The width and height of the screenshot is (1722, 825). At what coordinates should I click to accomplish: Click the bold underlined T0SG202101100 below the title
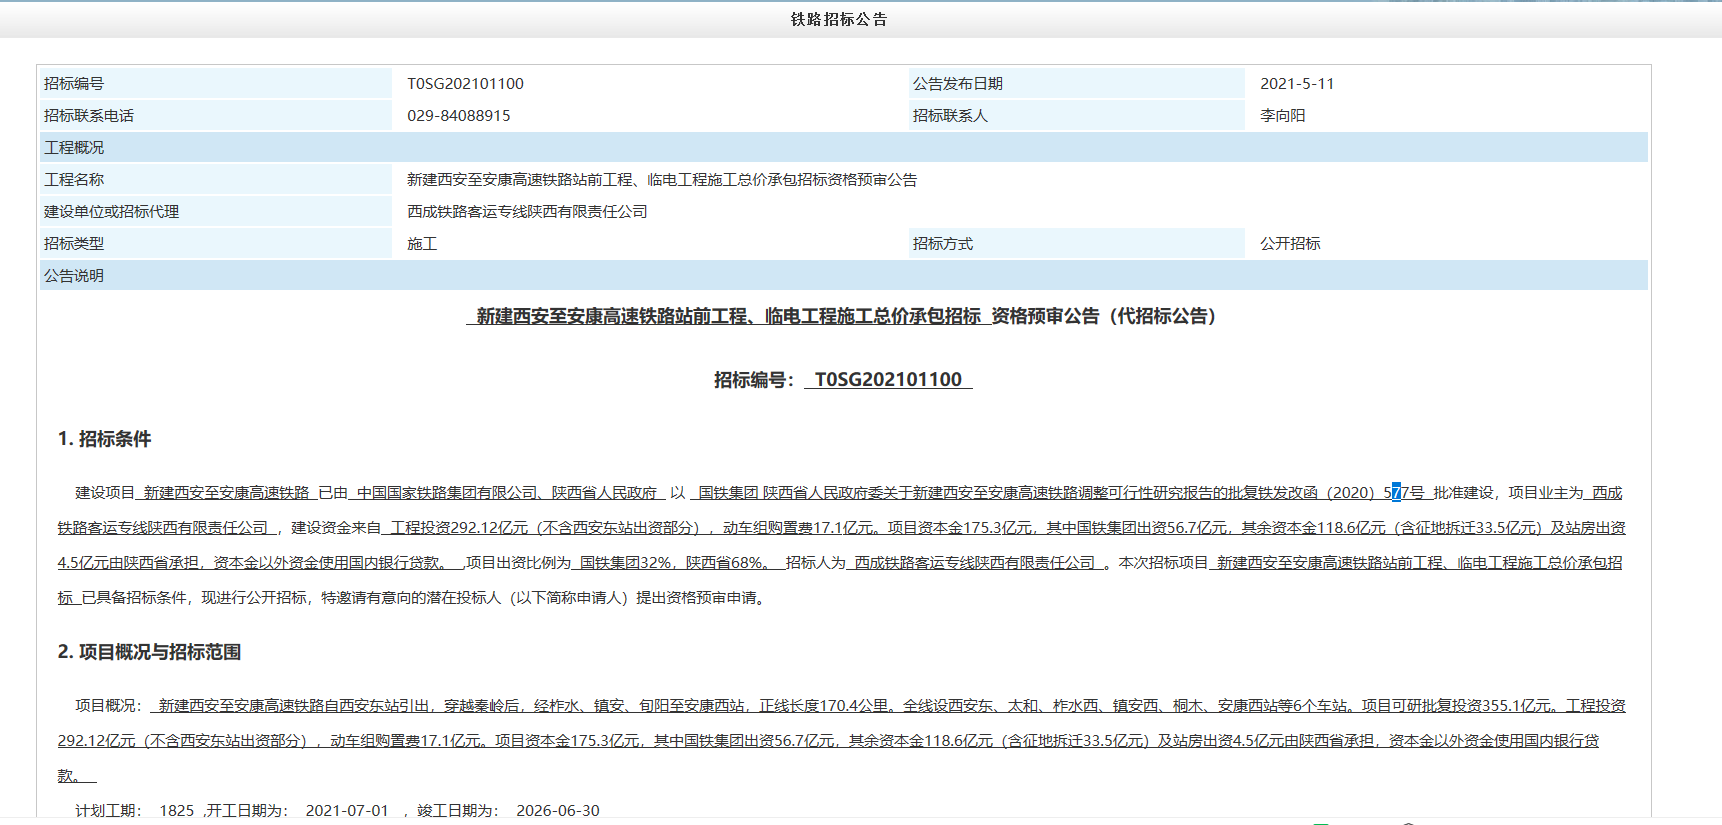(888, 380)
